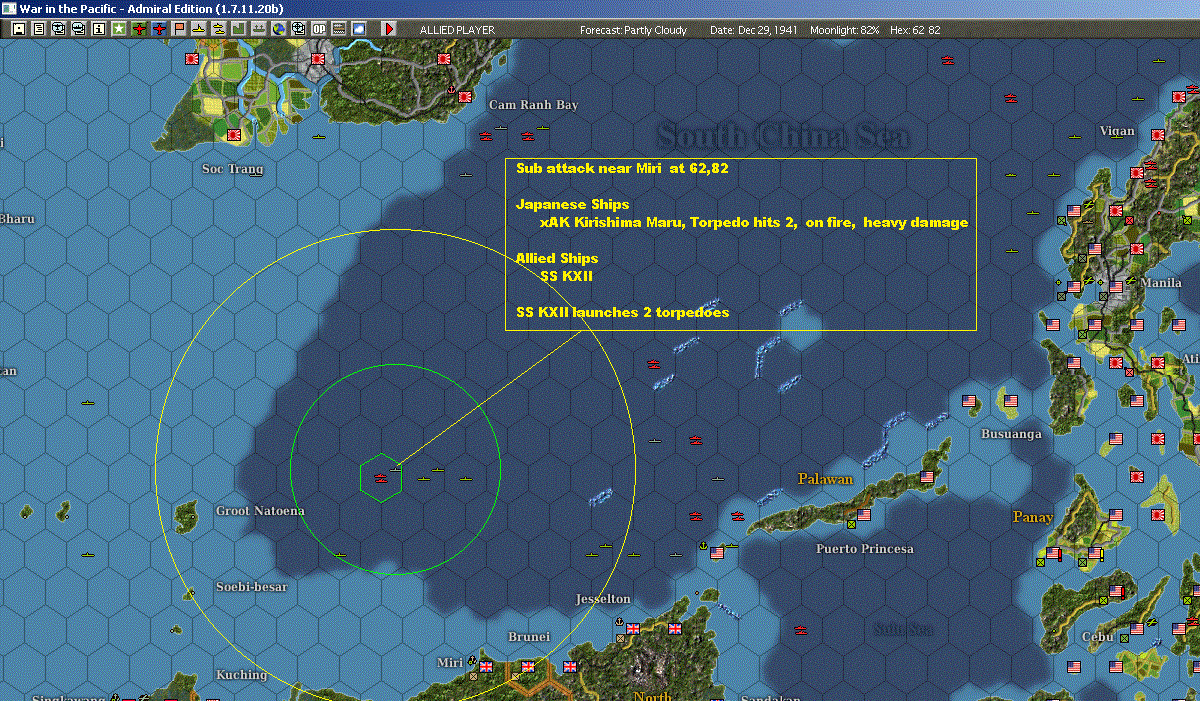Viewport: 1200px width, 701px height.
Task: Click the red play arrow to continue
Action: (389, 29)
